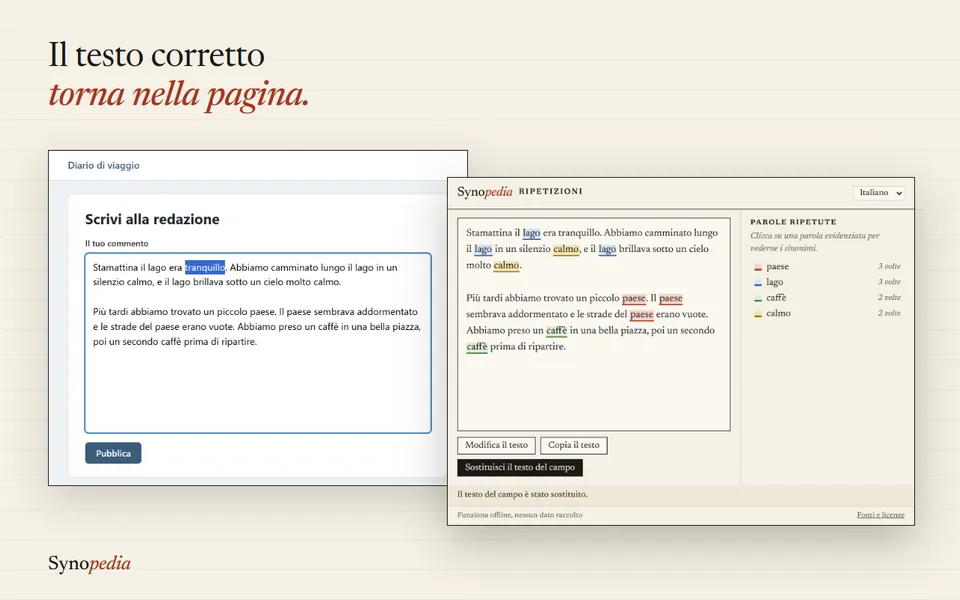
Task: Click highlighted paese after un piccolo
Action: click(x=634, y=298)
